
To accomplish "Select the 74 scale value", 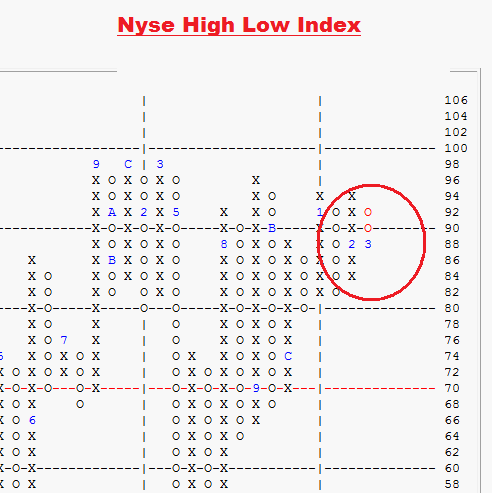I will click(452, 356).
